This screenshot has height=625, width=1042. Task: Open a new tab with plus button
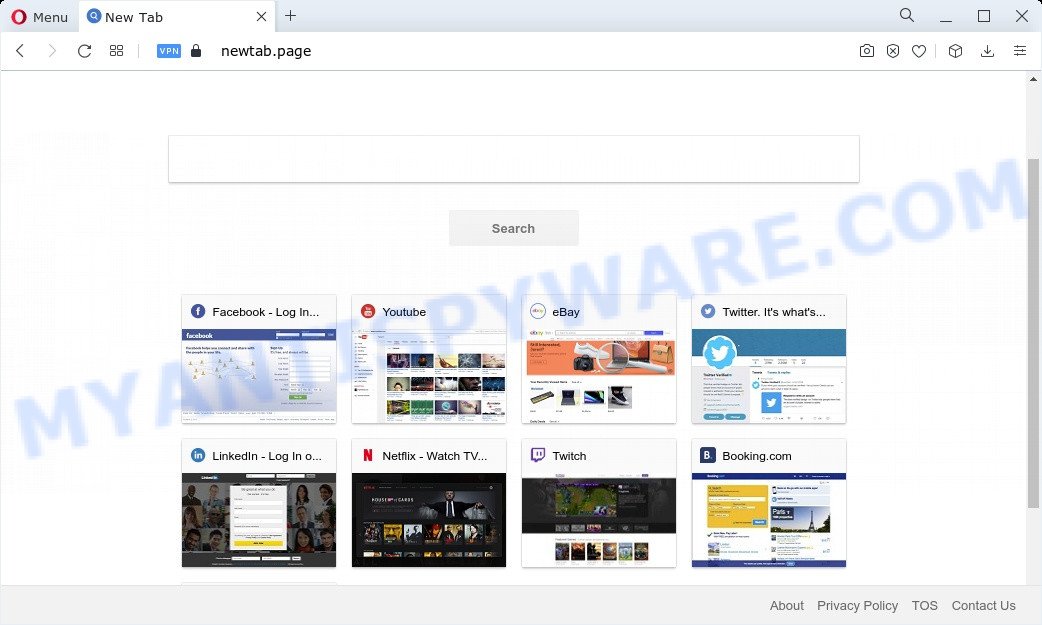tap(290, 16)
